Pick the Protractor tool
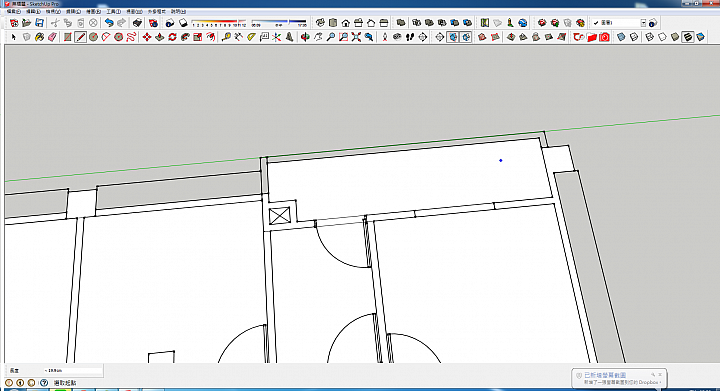This screenshot has height=391, width=720. coord(251,37)
